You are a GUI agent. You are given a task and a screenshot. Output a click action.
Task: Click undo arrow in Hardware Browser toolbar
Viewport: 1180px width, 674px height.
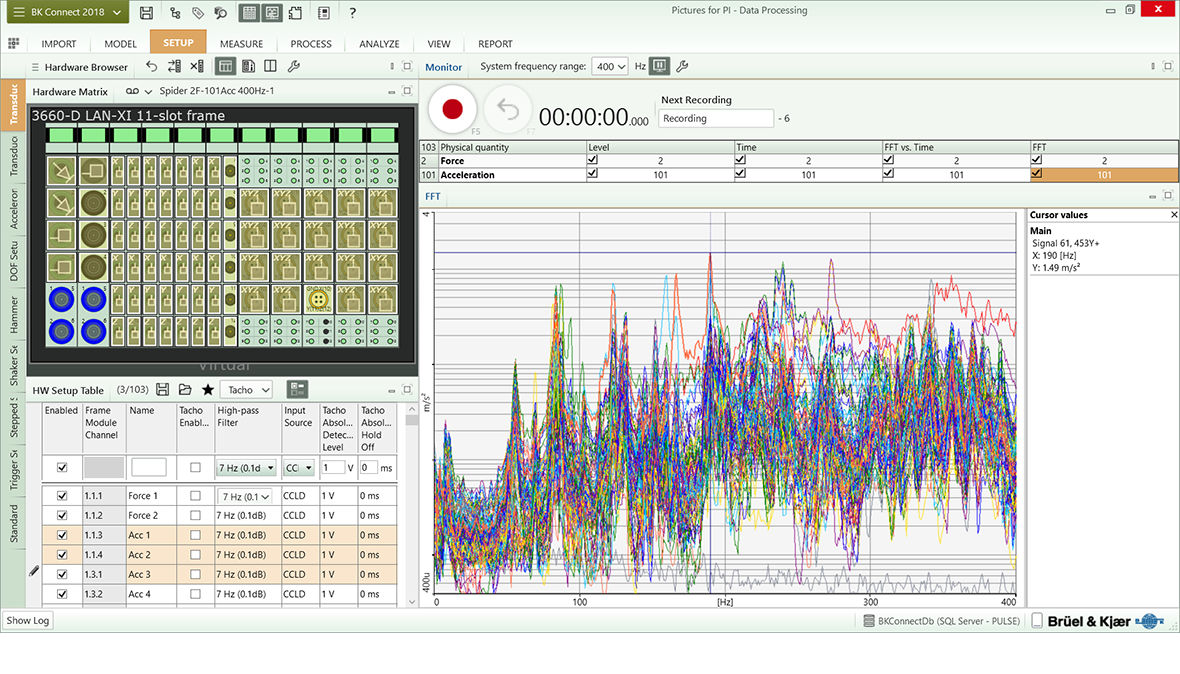pos(152,67)
